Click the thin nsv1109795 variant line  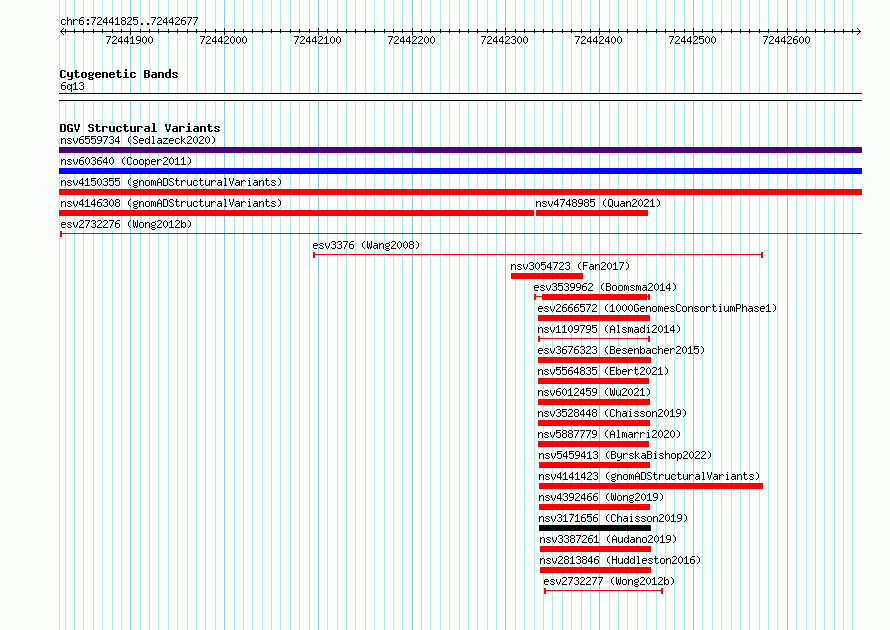tap(594, 339)
